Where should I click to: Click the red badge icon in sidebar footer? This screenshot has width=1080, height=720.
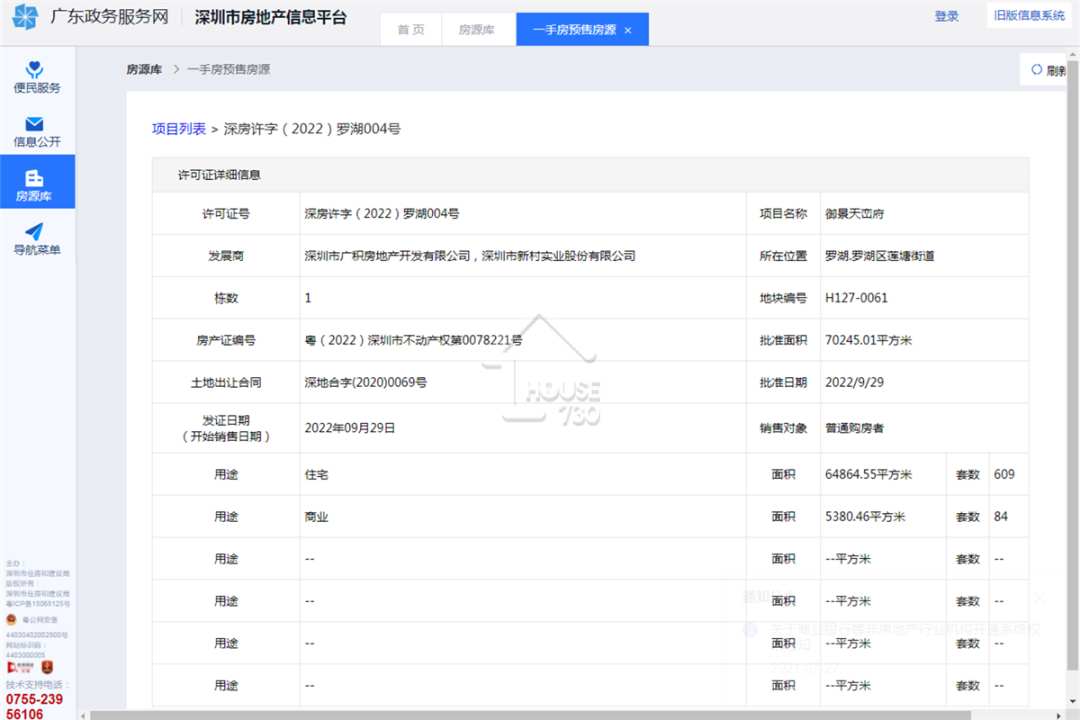pos(47,667)
